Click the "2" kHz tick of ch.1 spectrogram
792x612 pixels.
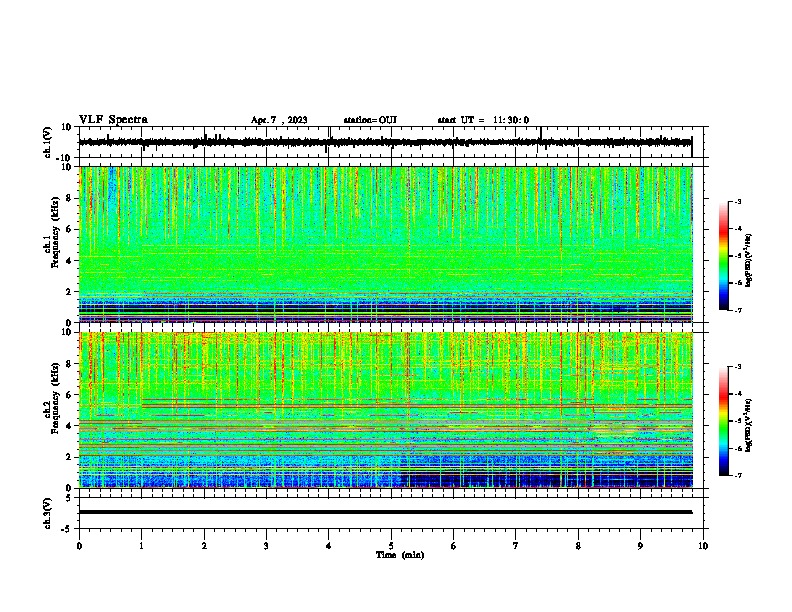(x=69, y=292)
